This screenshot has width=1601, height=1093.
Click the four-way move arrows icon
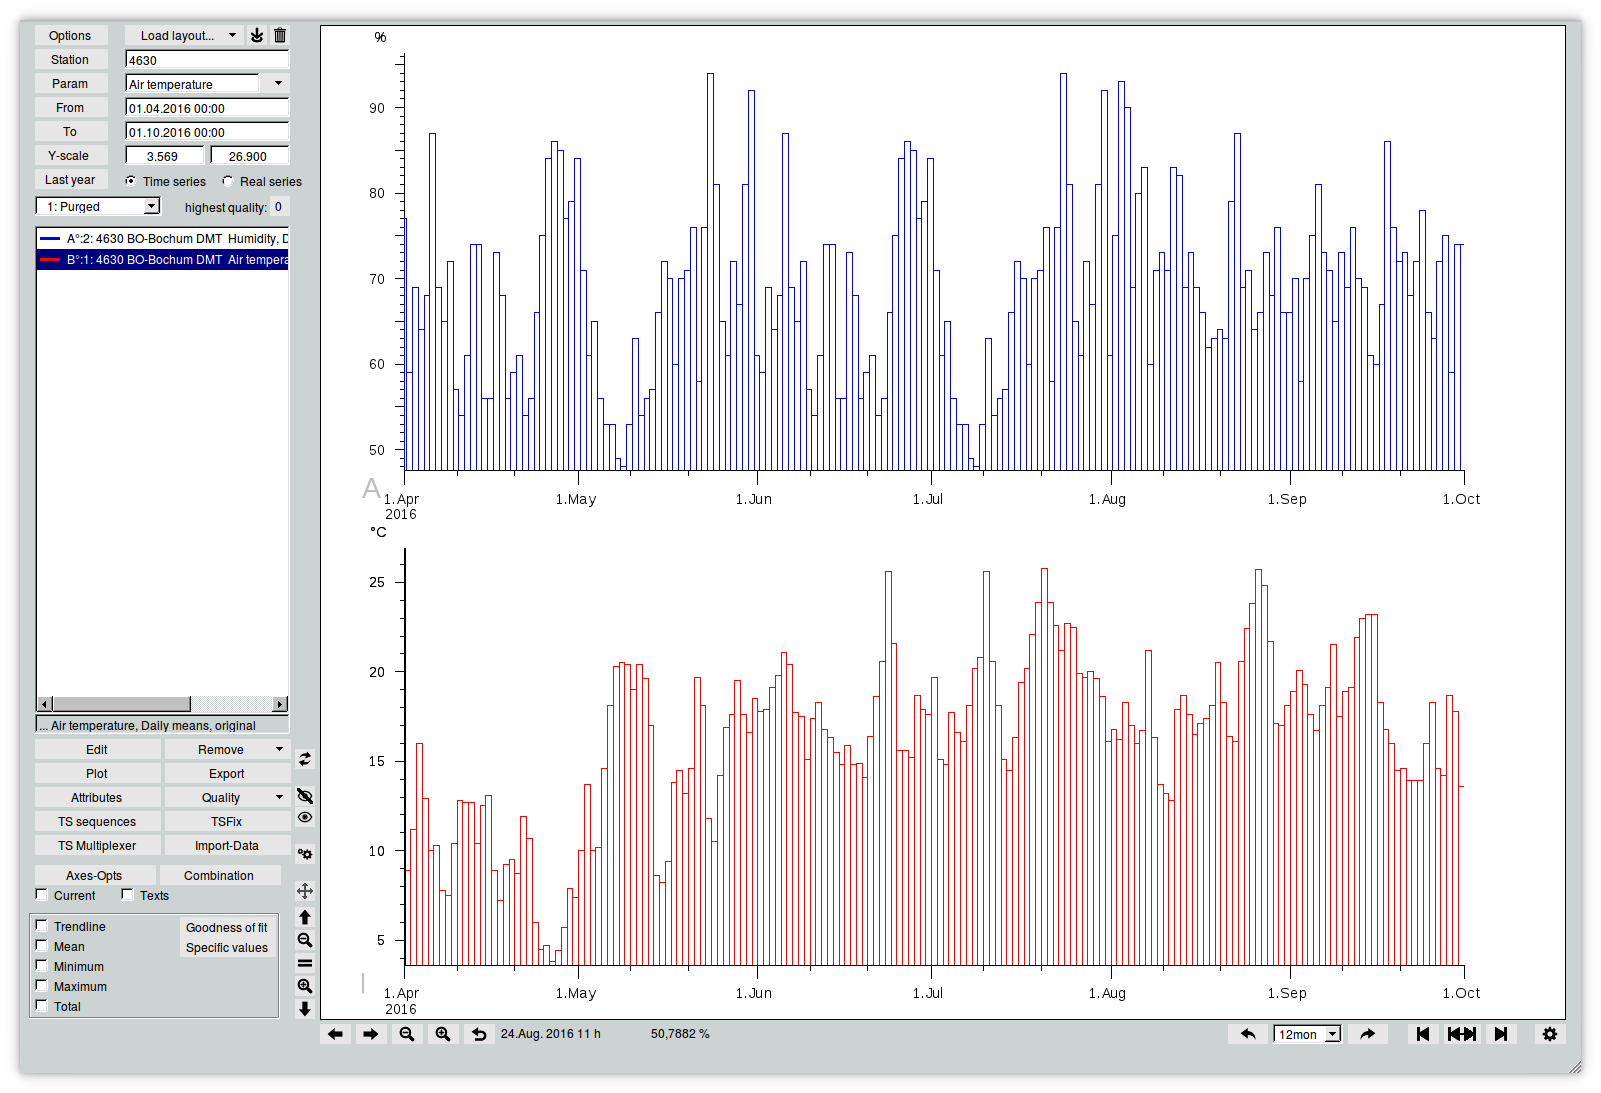point(305,891)
